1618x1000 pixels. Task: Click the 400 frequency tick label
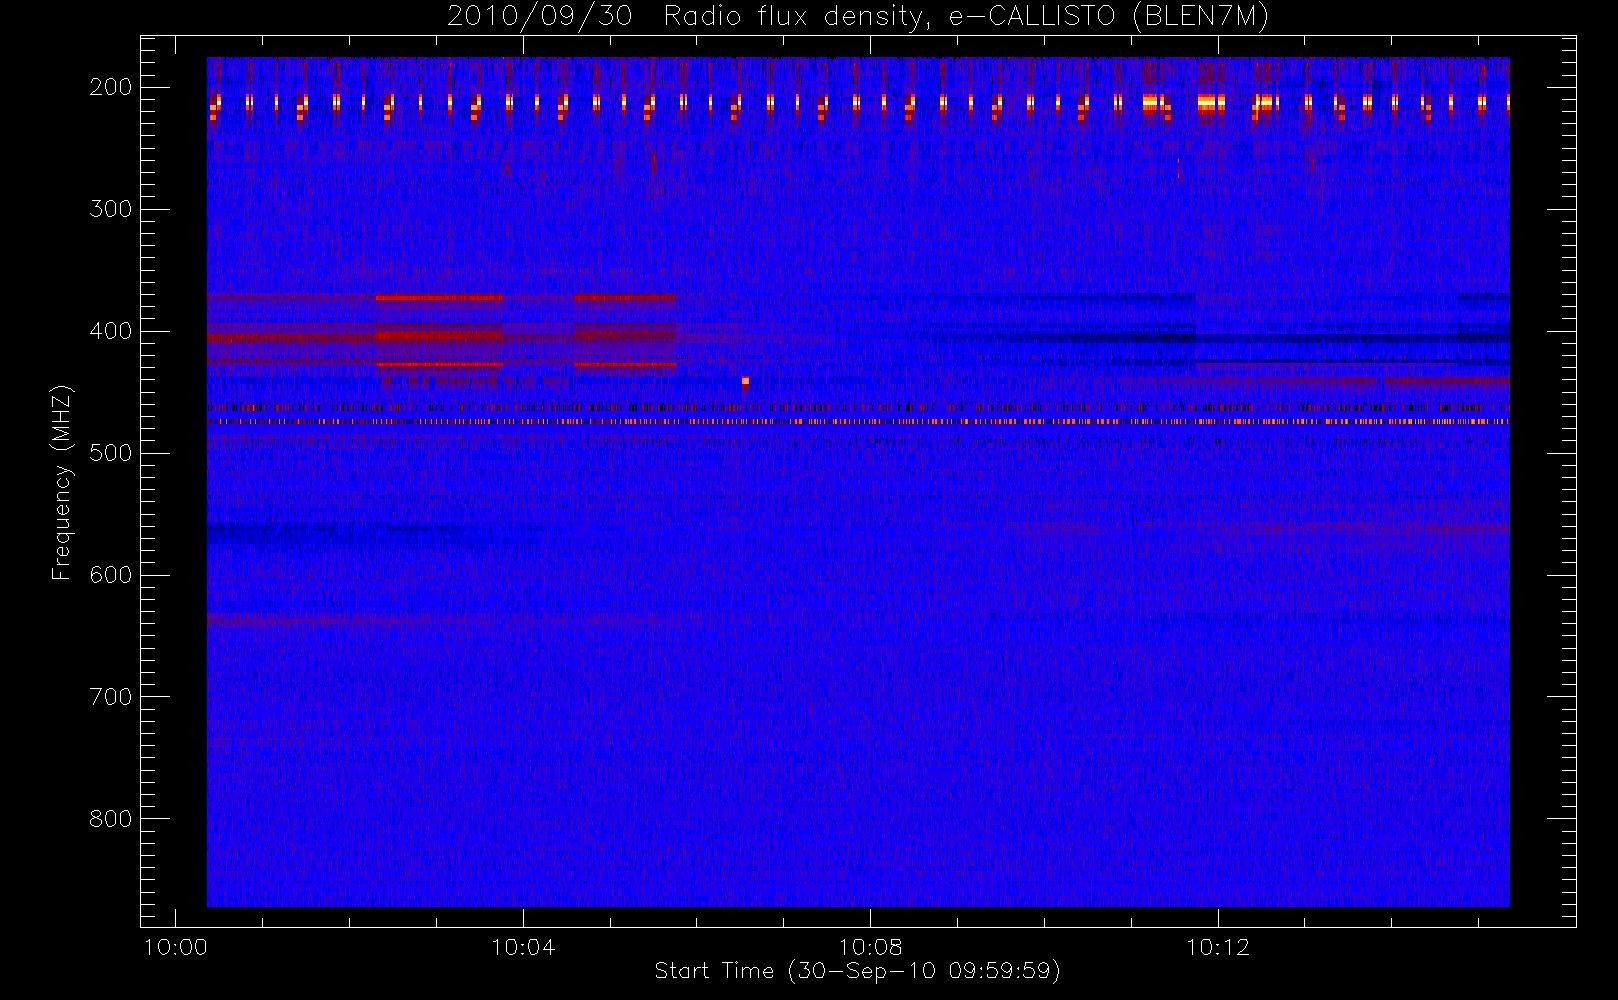(x=111, y=331)
